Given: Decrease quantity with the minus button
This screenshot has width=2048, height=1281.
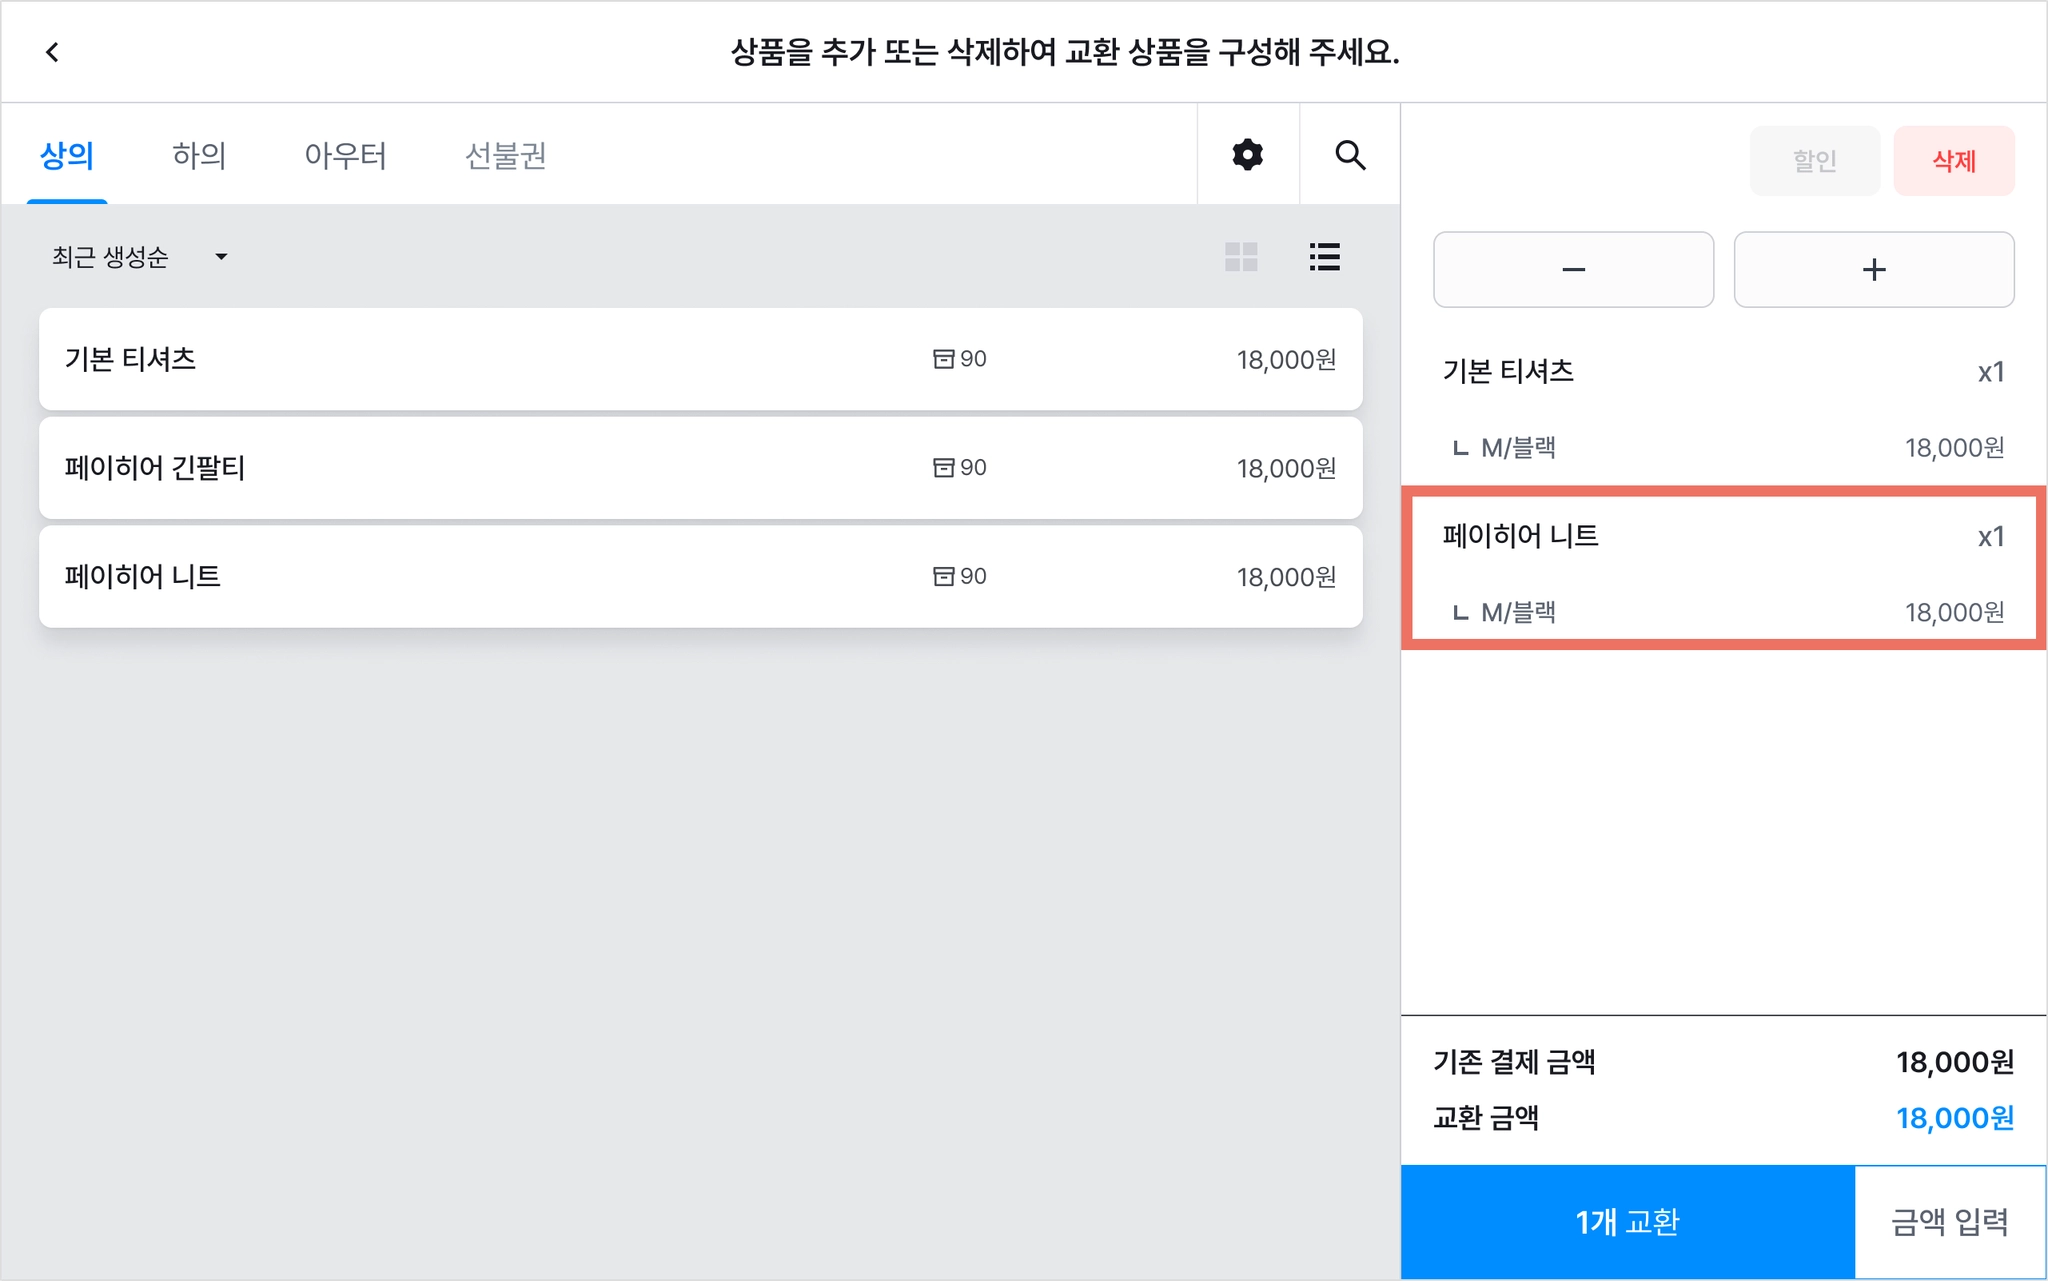Looking at the screenshot, I should 1573,270.
